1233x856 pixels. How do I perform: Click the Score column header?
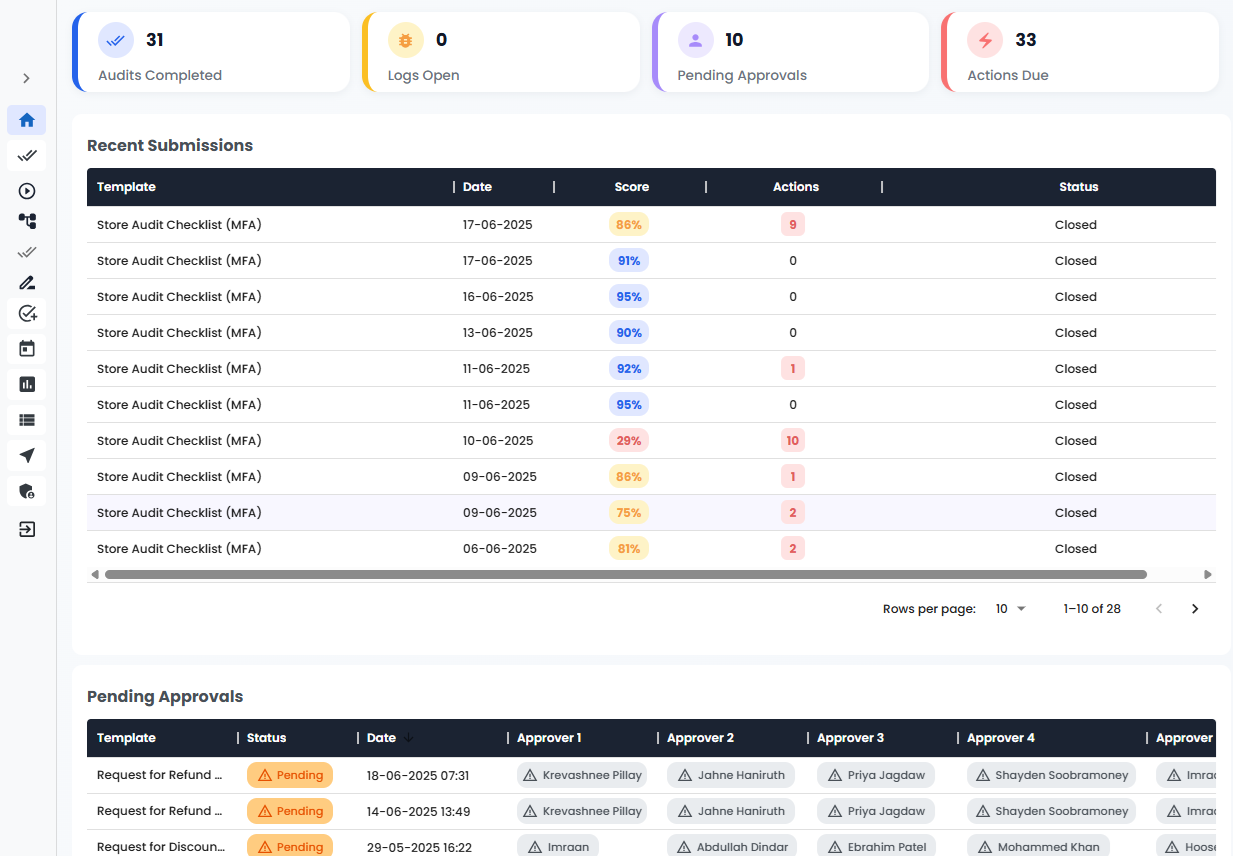click(631, 187)
